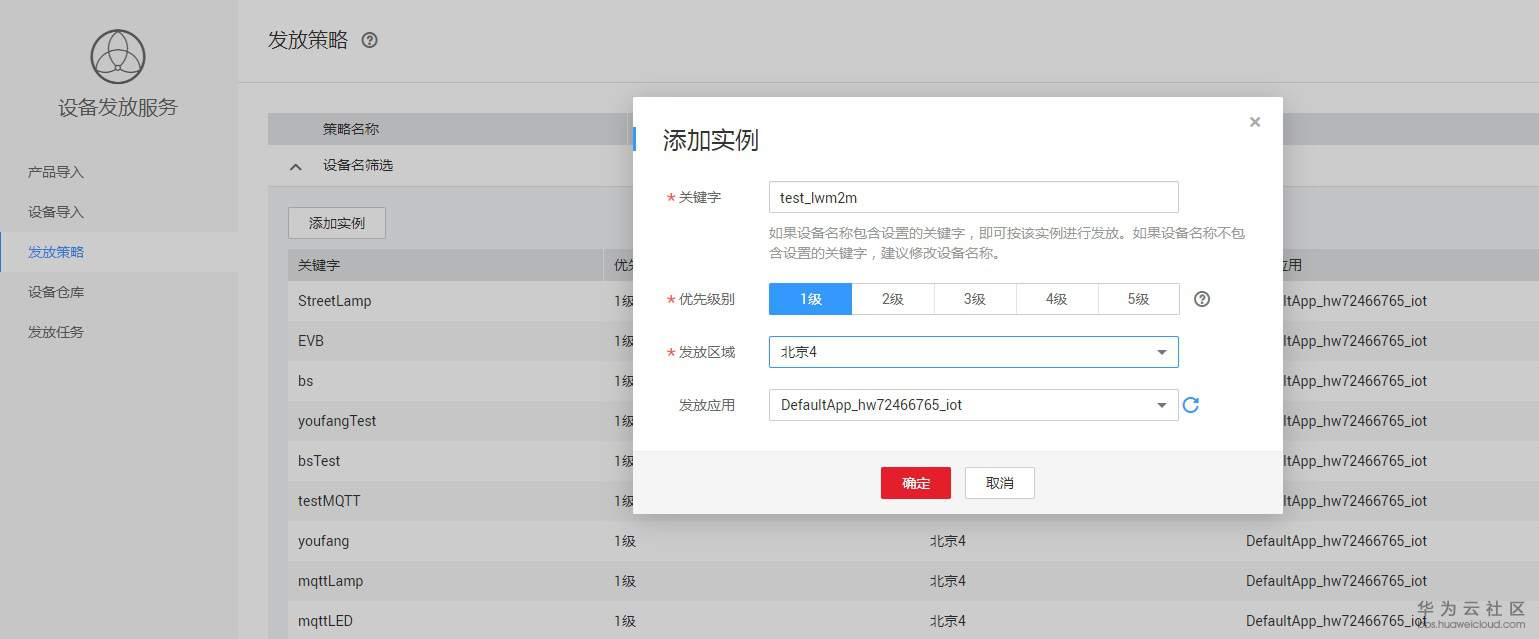Viewport: 1539px width, 639px height.
Task: Click the mqttLamp keyword row
Action: 331,581
